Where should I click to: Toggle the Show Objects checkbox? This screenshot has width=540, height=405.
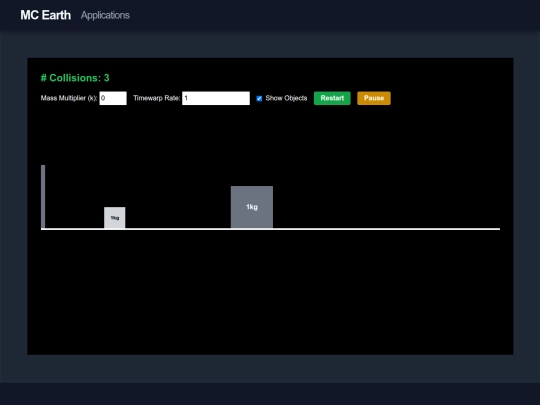pyautogui.click(x=259, y=98)
